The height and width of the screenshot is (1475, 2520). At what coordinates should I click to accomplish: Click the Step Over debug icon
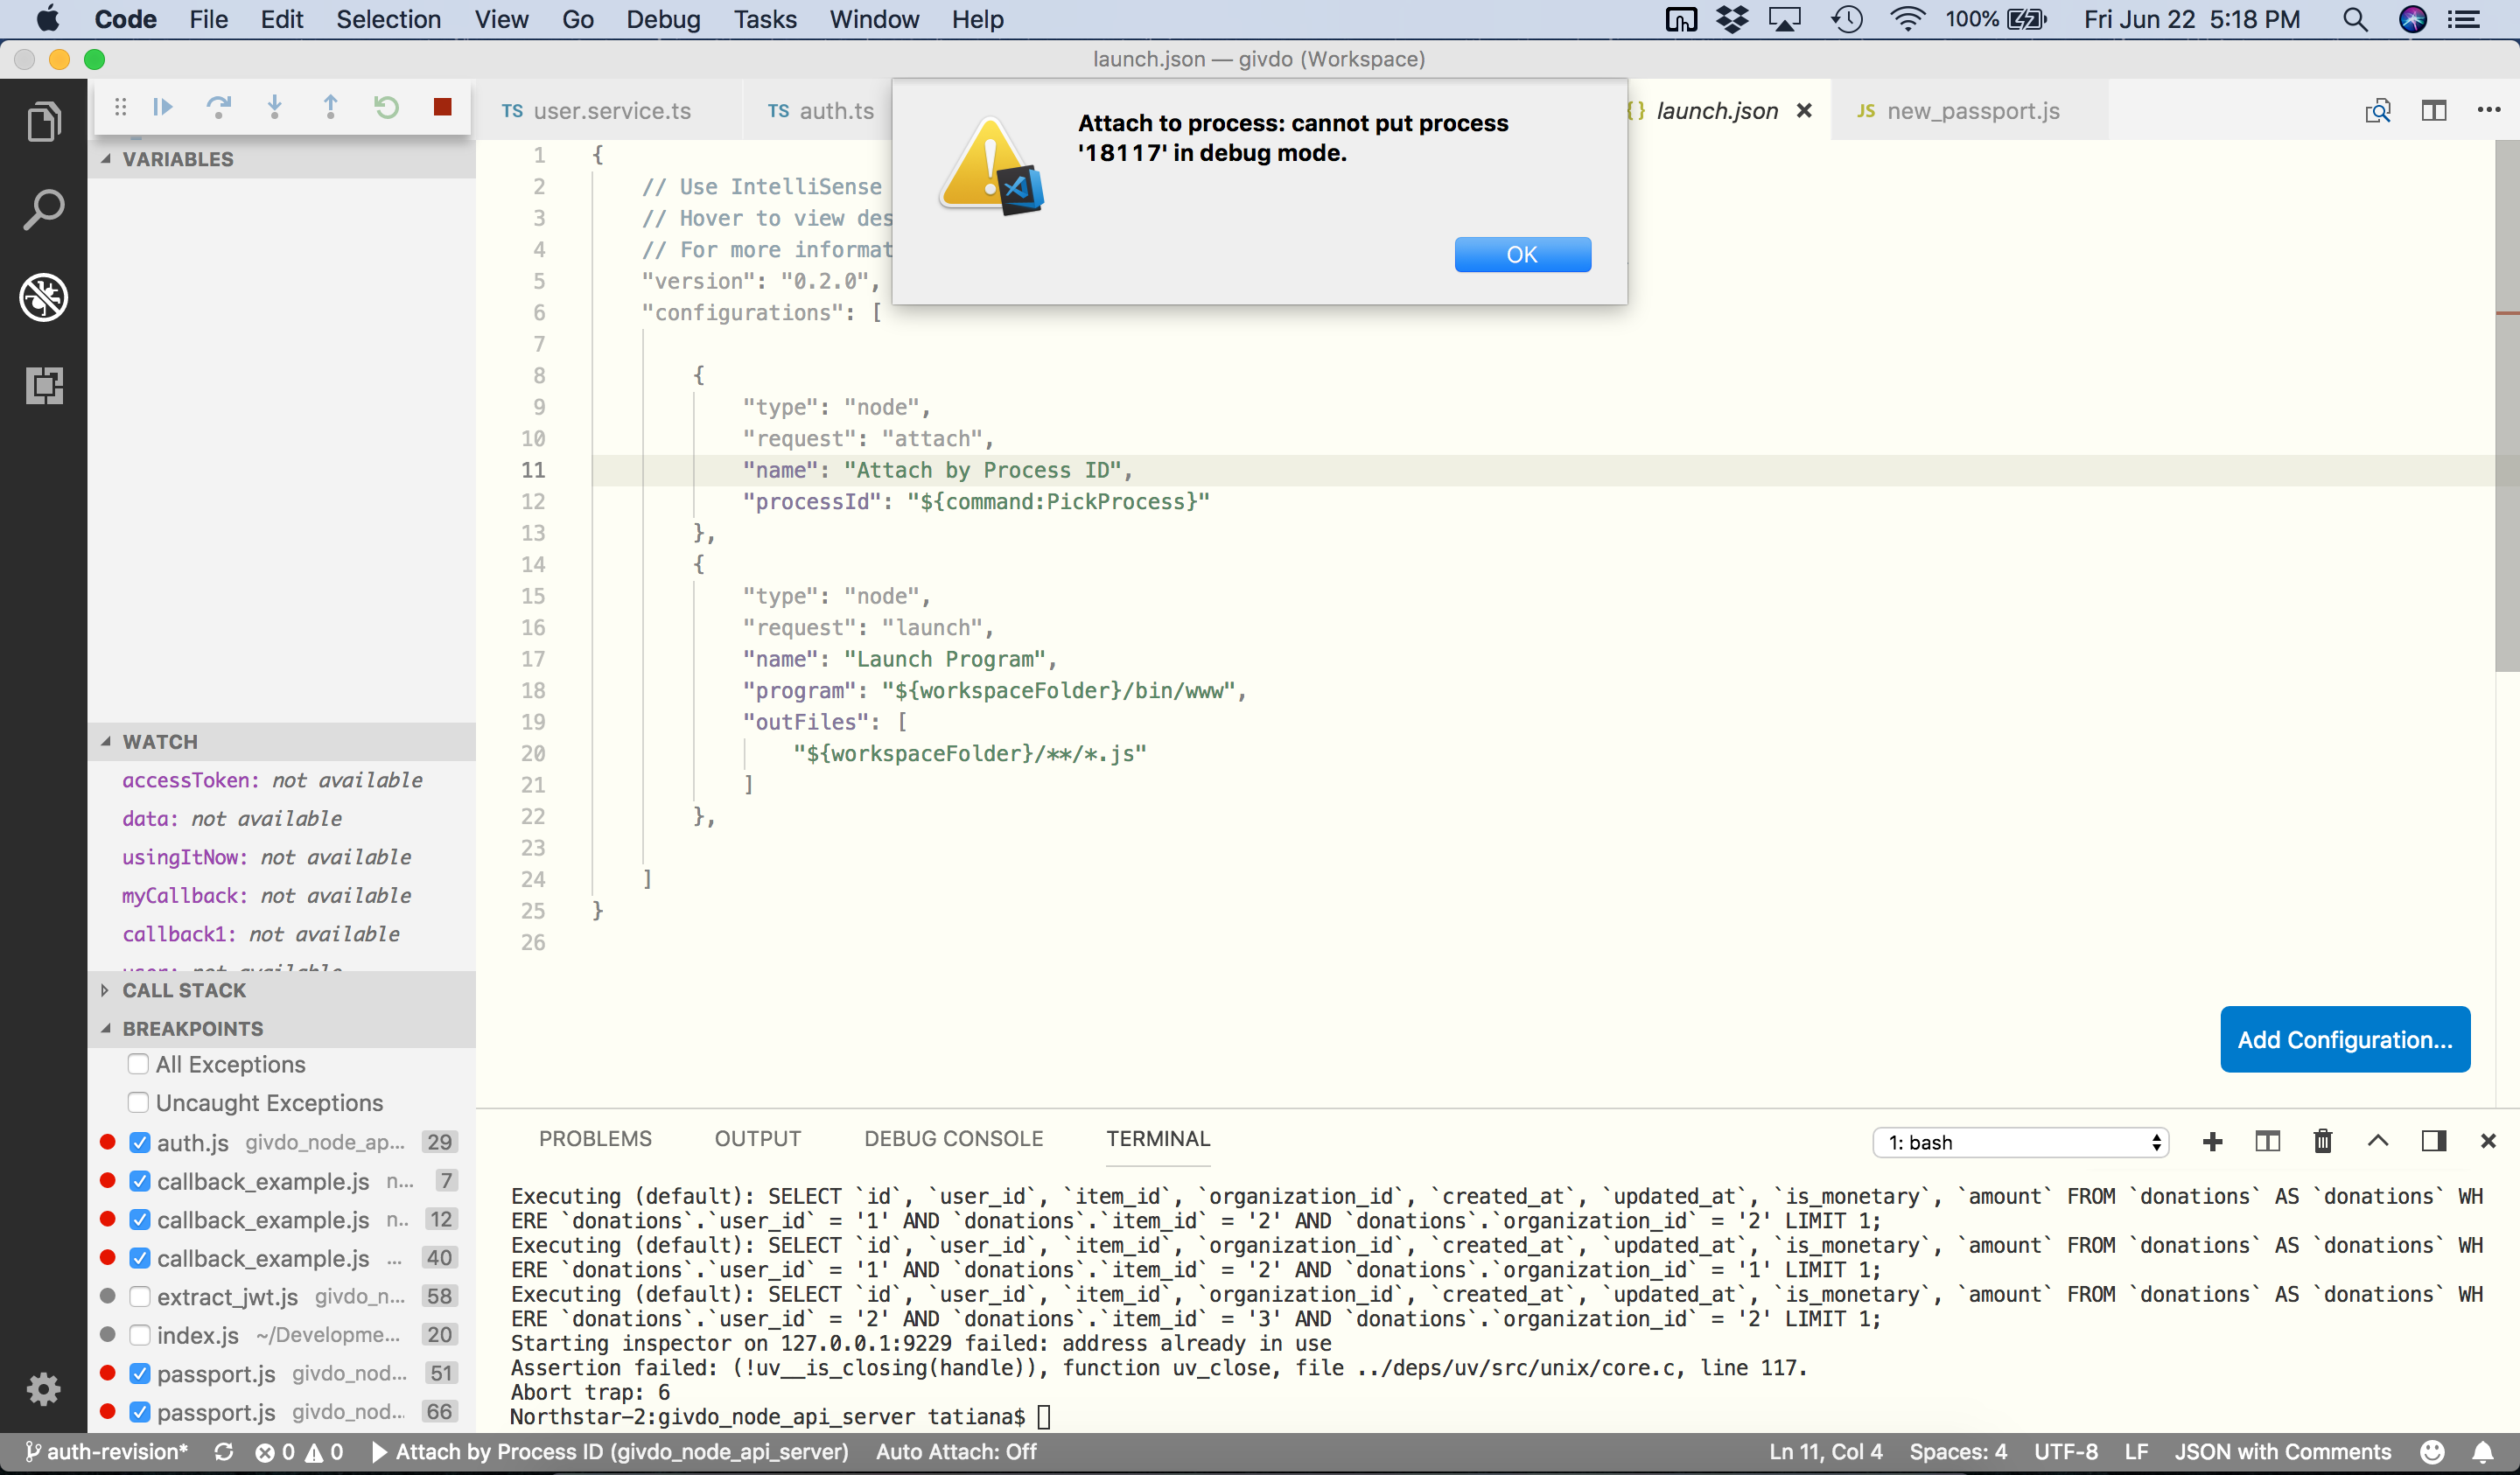pos(218,107)
